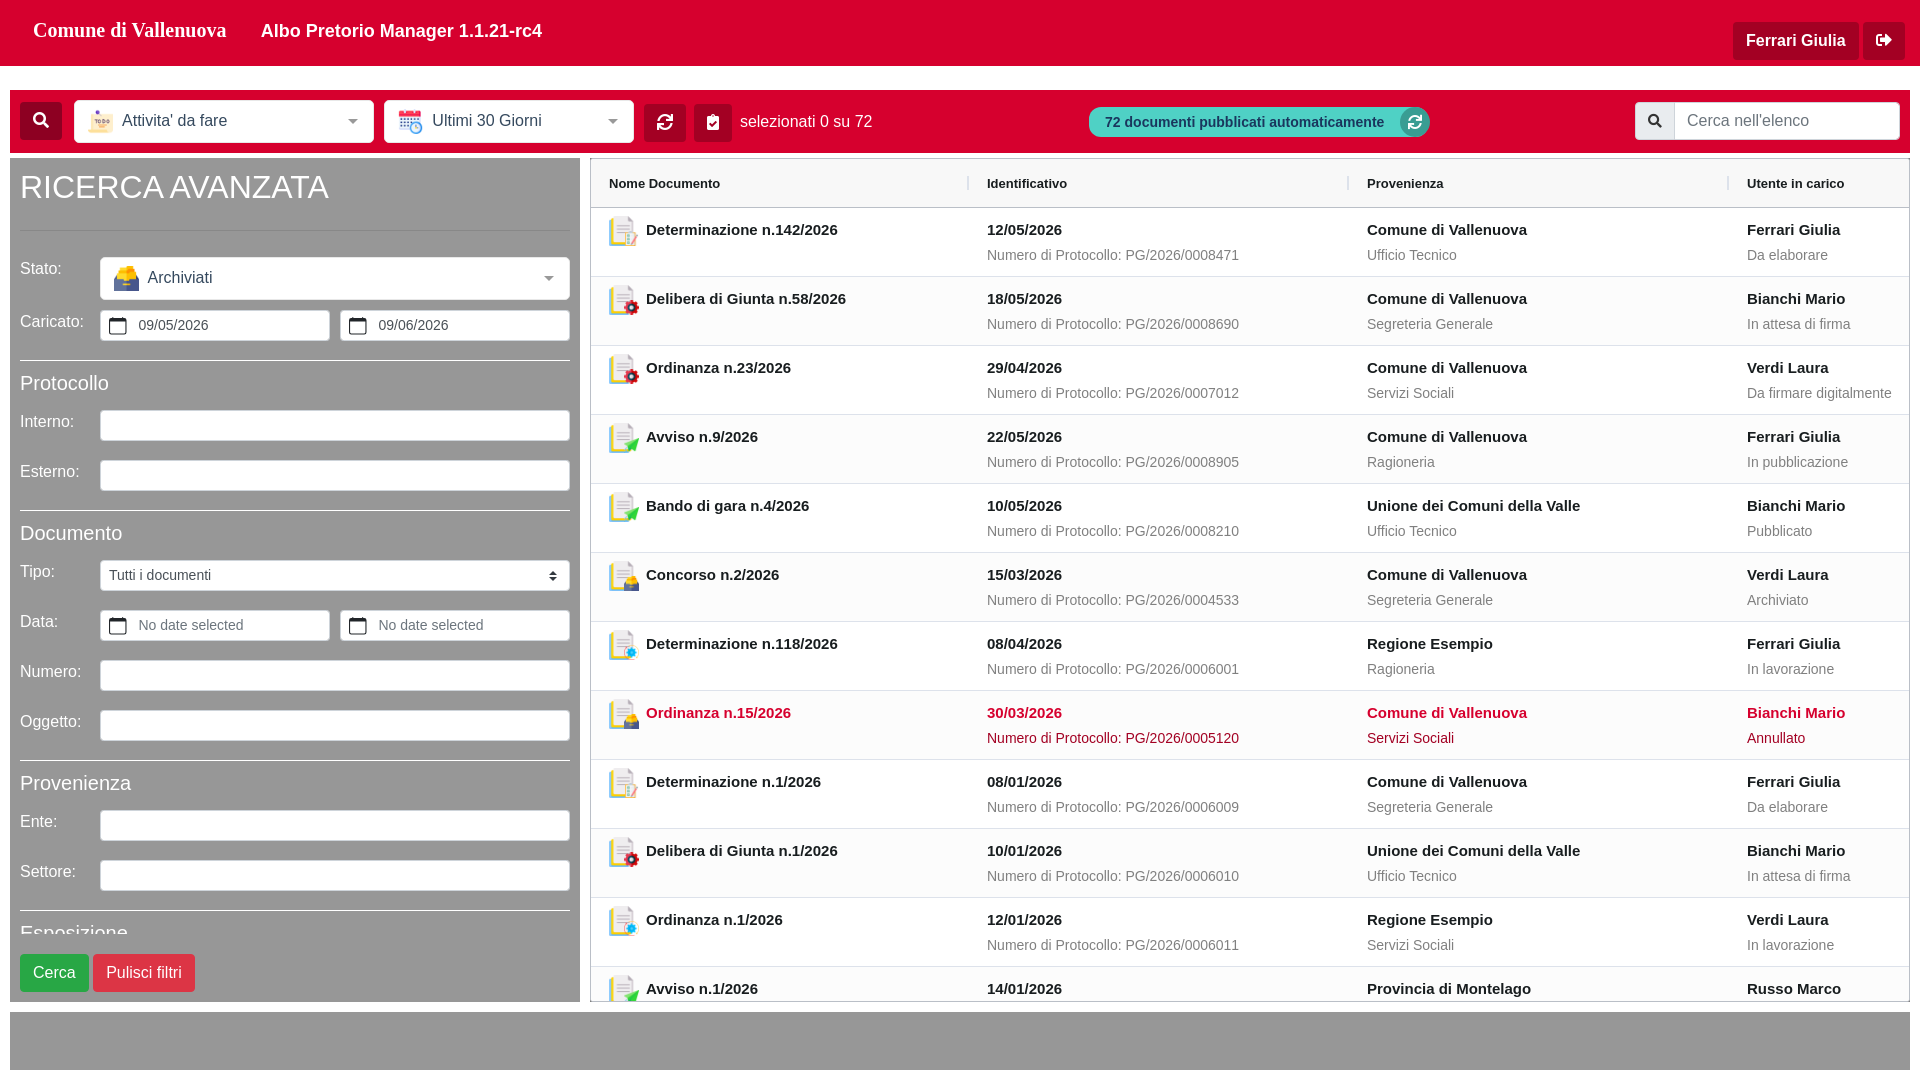This screenshot has width=1920, height=1080.
Task: Click document icon of Determinazione n.1/2026
Action: click(x=623, y=783)
